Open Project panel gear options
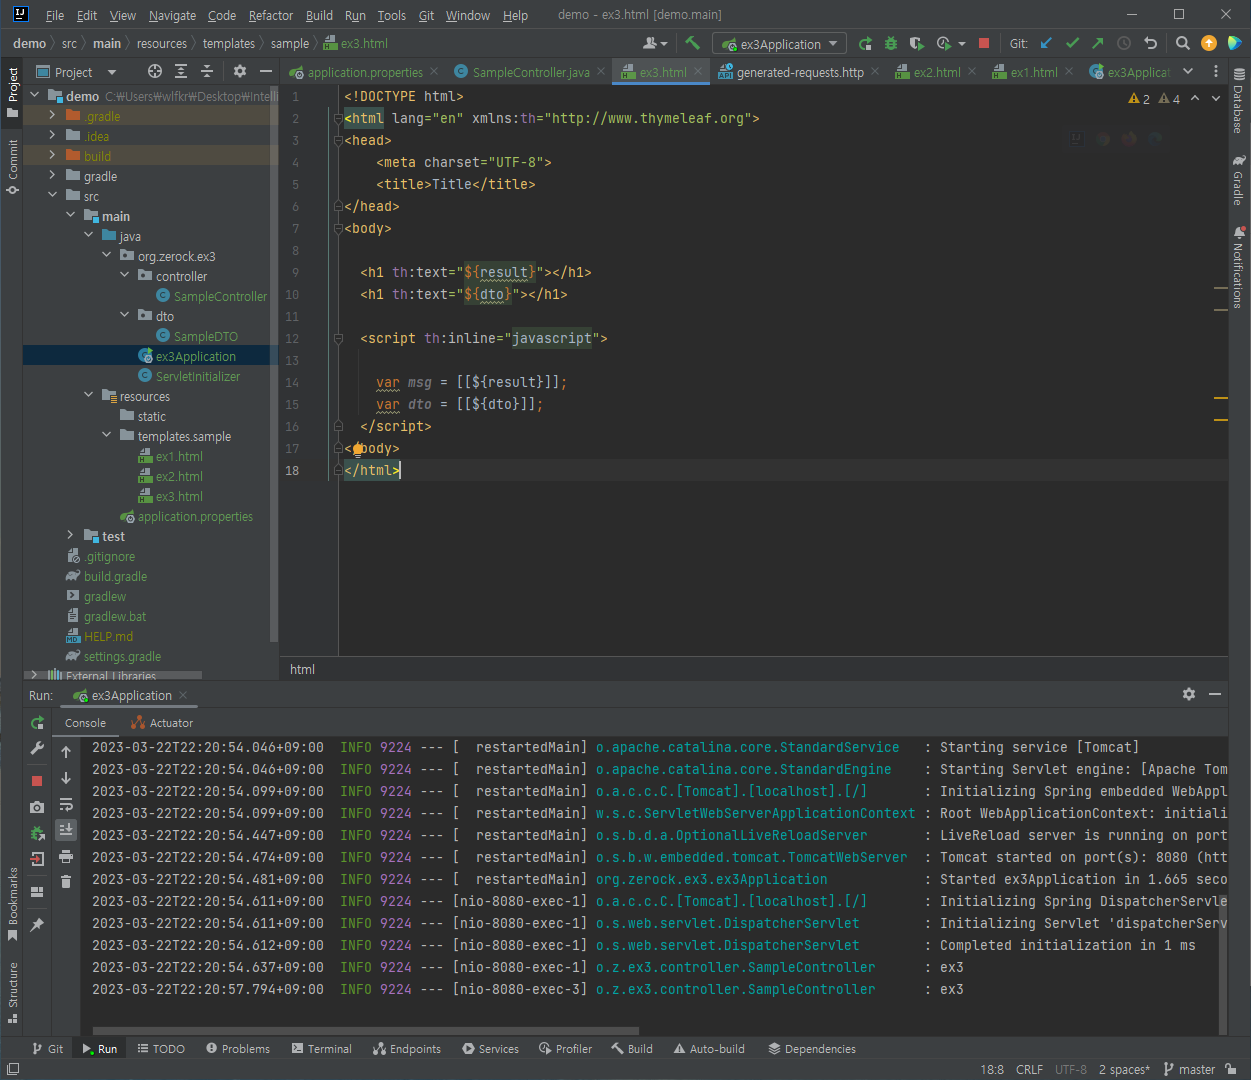Image resolution: width=1251 pixels, height=1080 pixels. 240,71
